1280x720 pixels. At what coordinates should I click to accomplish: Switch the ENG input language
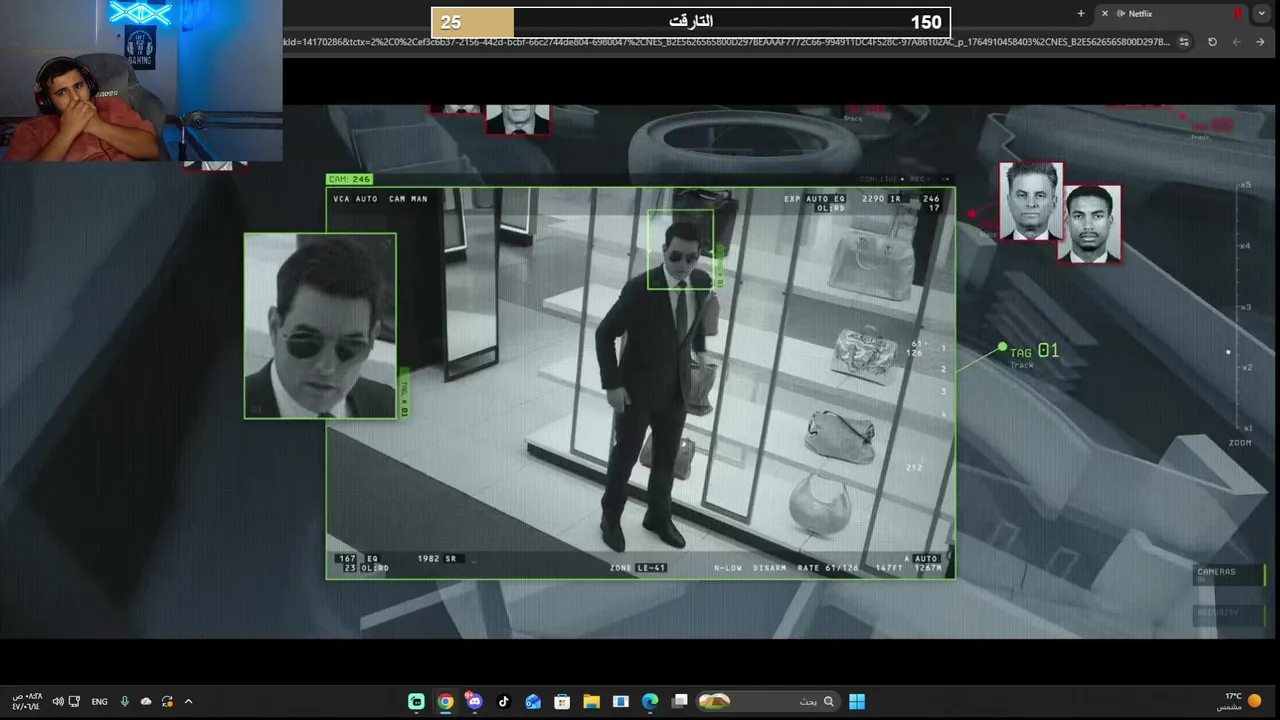coord(99,701)
